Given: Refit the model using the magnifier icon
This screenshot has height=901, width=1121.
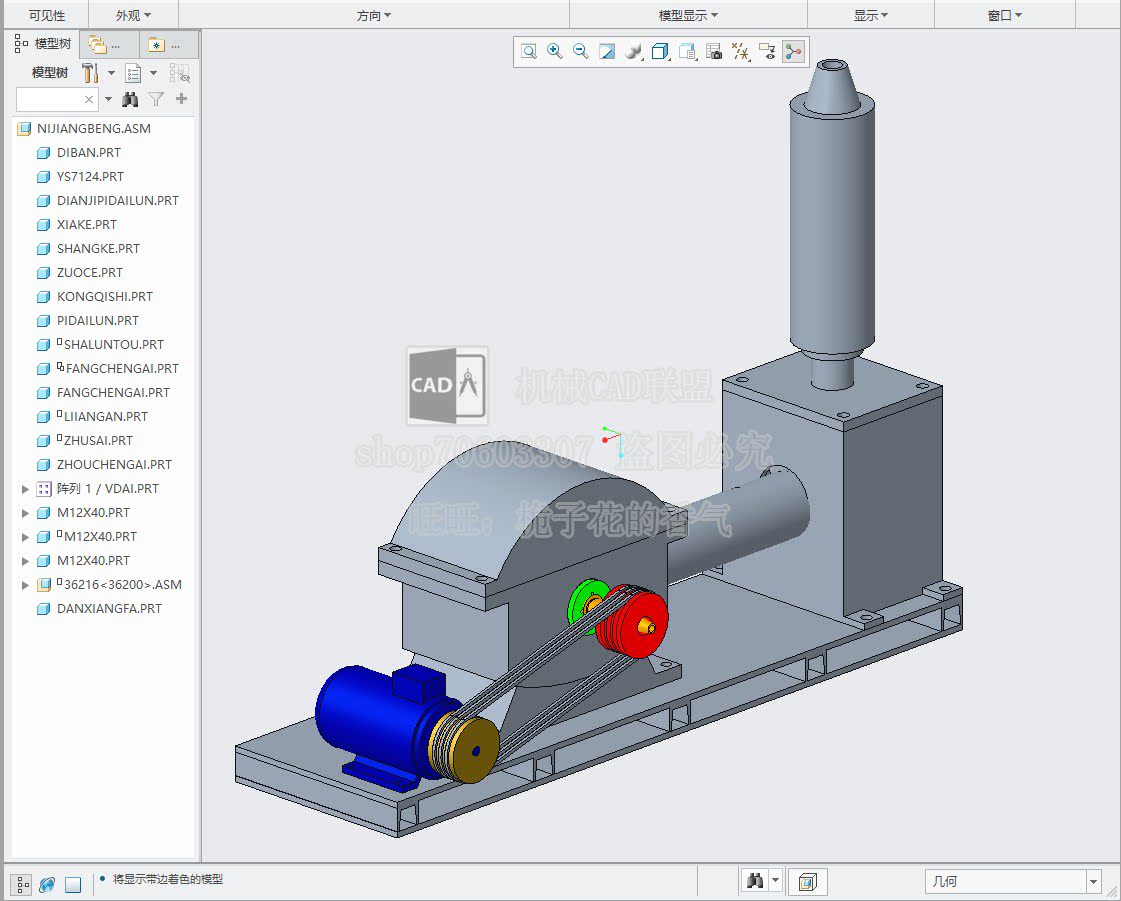Looking at the screenshot, I should [x=528, y=51].
